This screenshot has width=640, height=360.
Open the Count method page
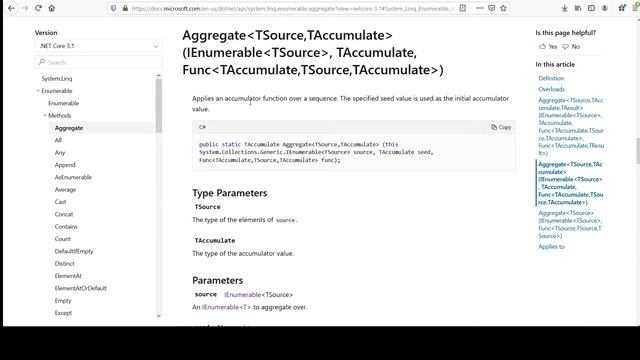62,239
